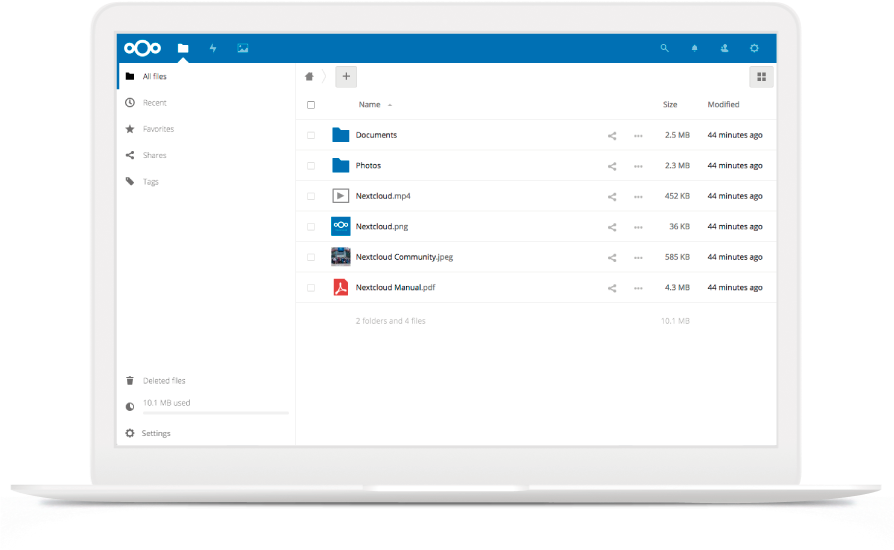This screenshot has width=894, height=550.
Task: Share the Documents folder
Action: point(612,136)
